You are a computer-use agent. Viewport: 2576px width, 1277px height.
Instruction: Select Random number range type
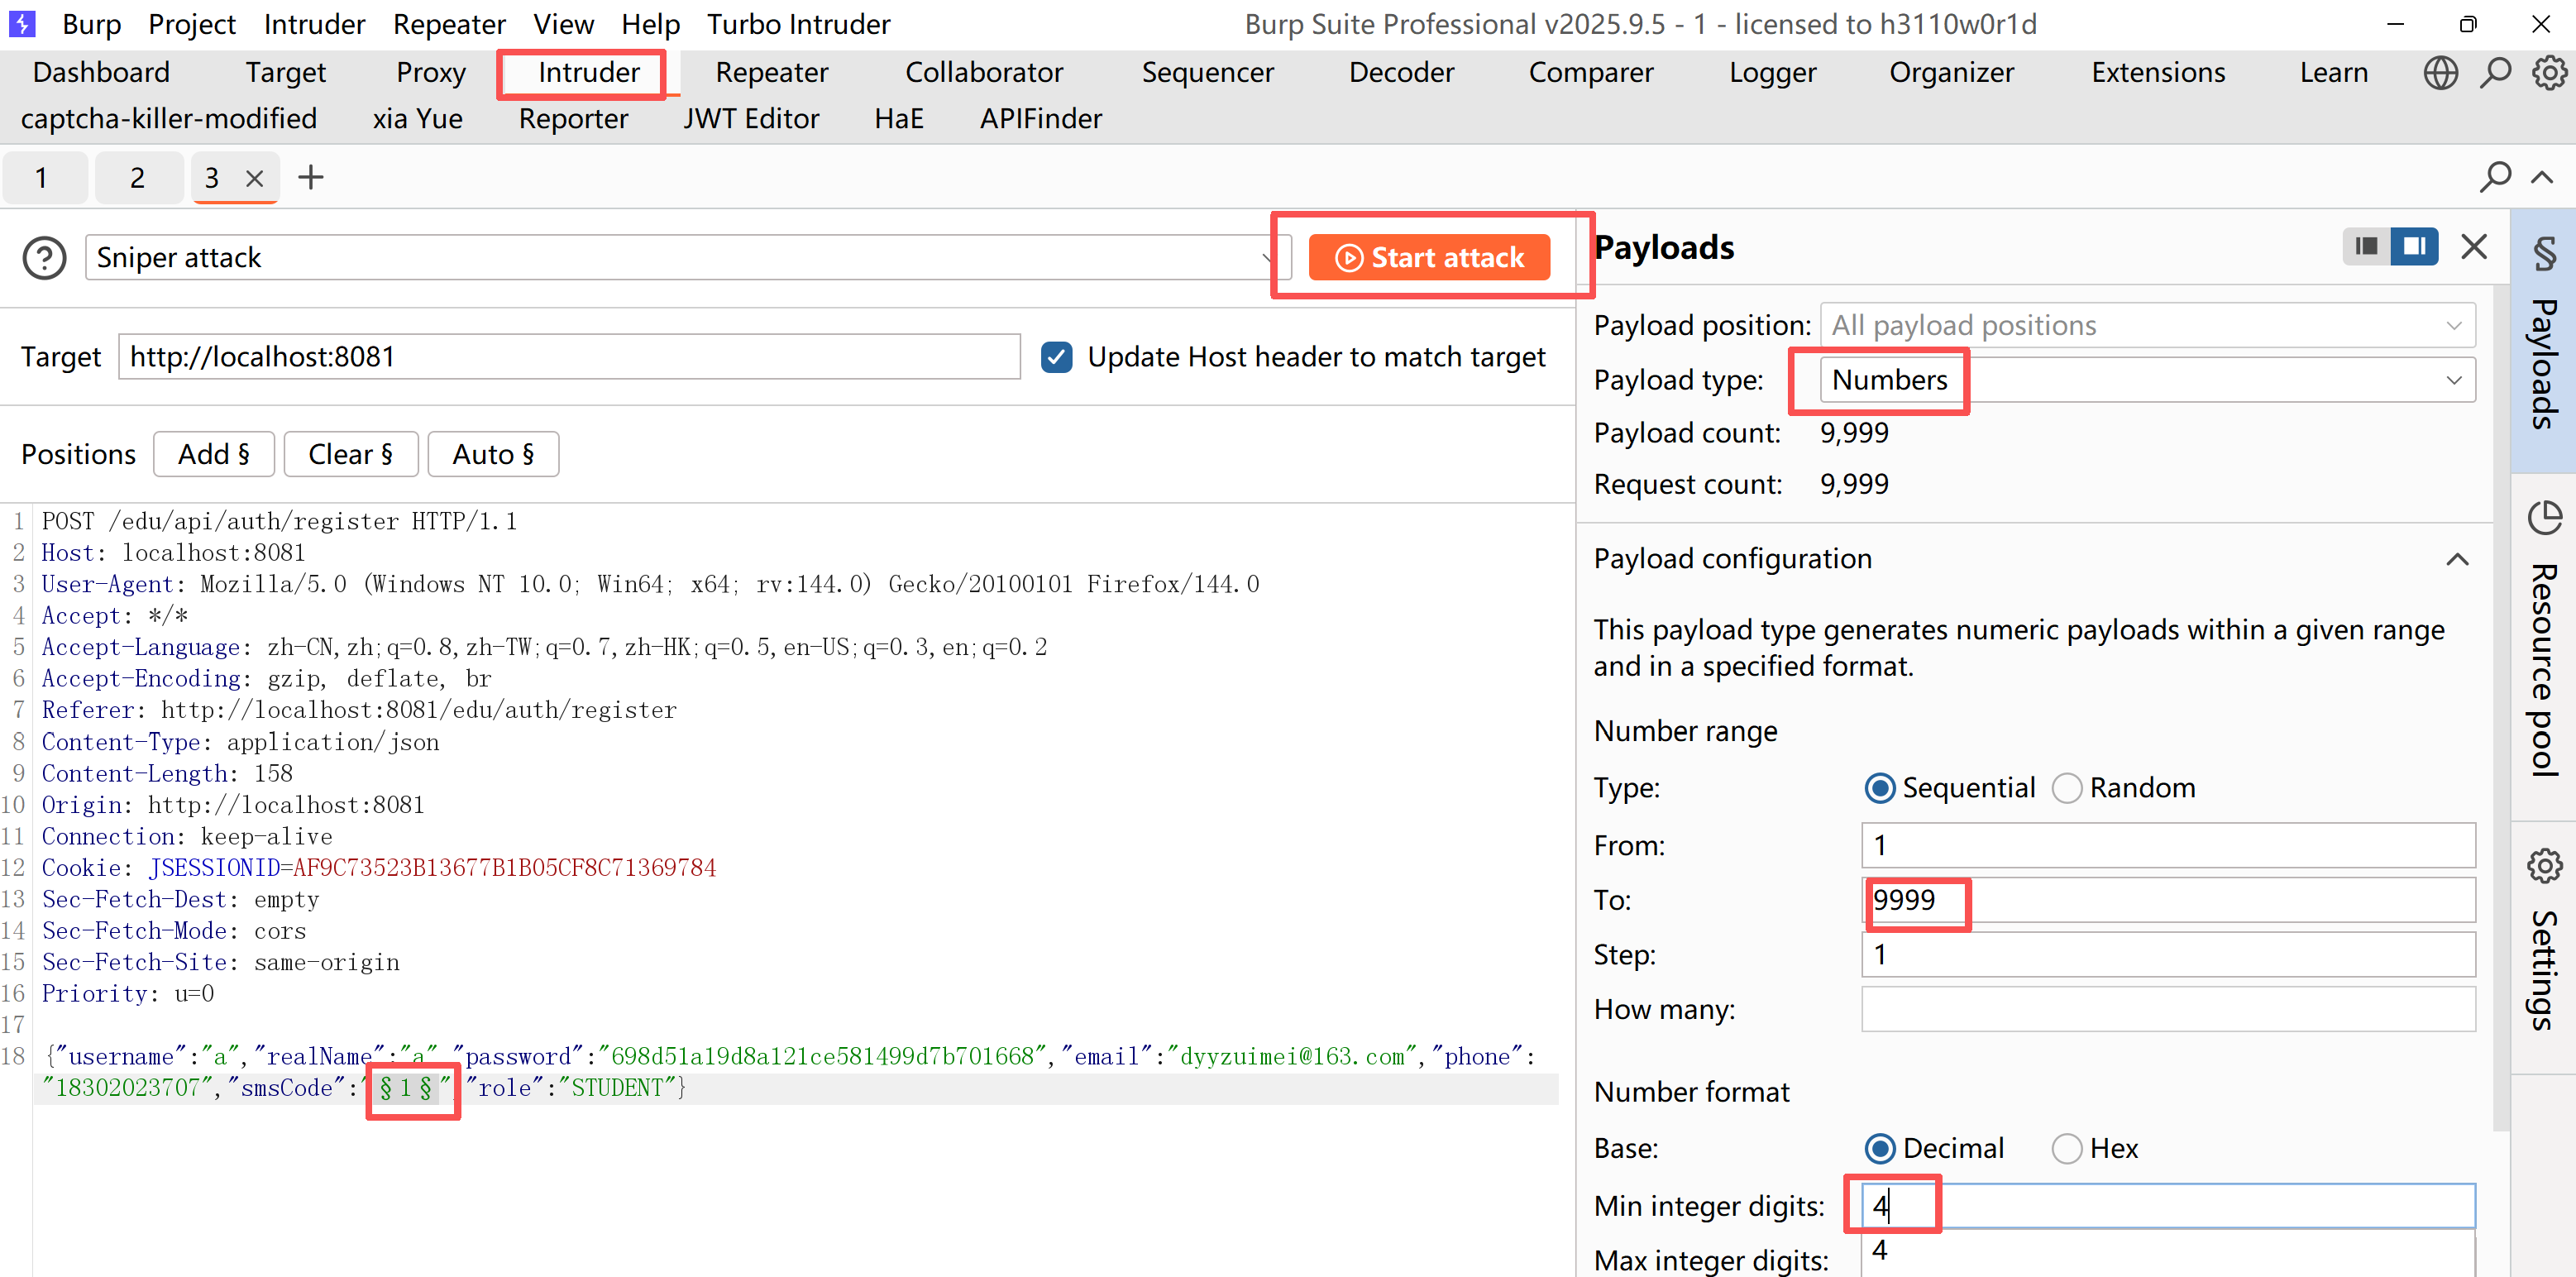pos(2067,788)
